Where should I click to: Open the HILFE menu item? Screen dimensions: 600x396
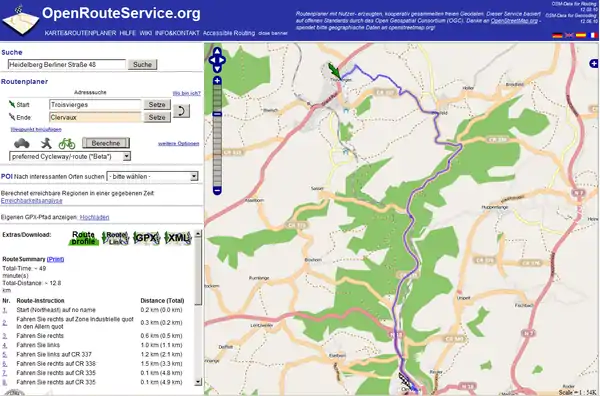[x=127, y=33]
